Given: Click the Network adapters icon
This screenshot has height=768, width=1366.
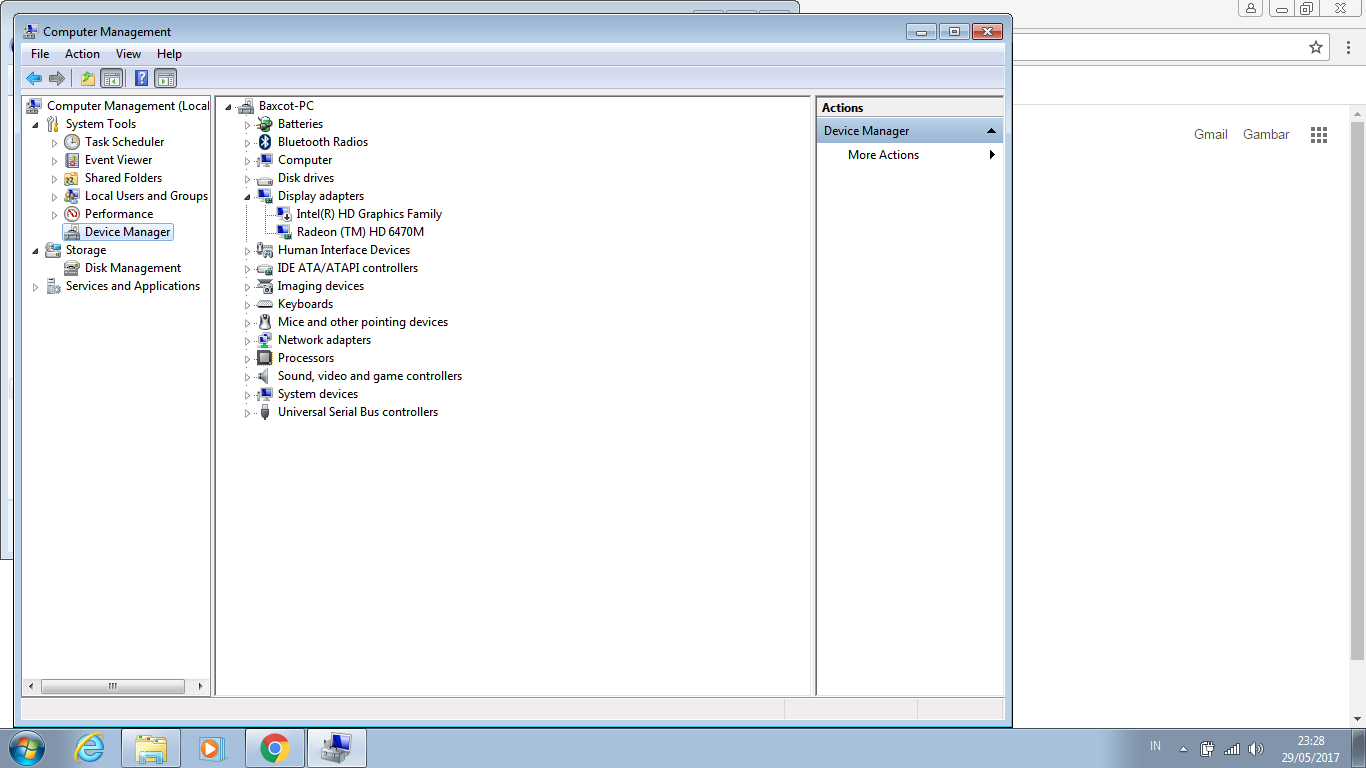Looking at the screenshot, I should click(265, 340).
